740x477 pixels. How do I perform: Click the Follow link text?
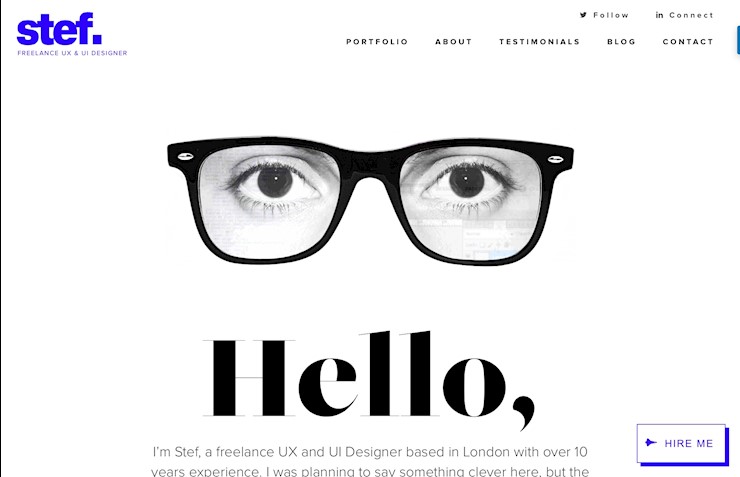click(x=611, y=15)
